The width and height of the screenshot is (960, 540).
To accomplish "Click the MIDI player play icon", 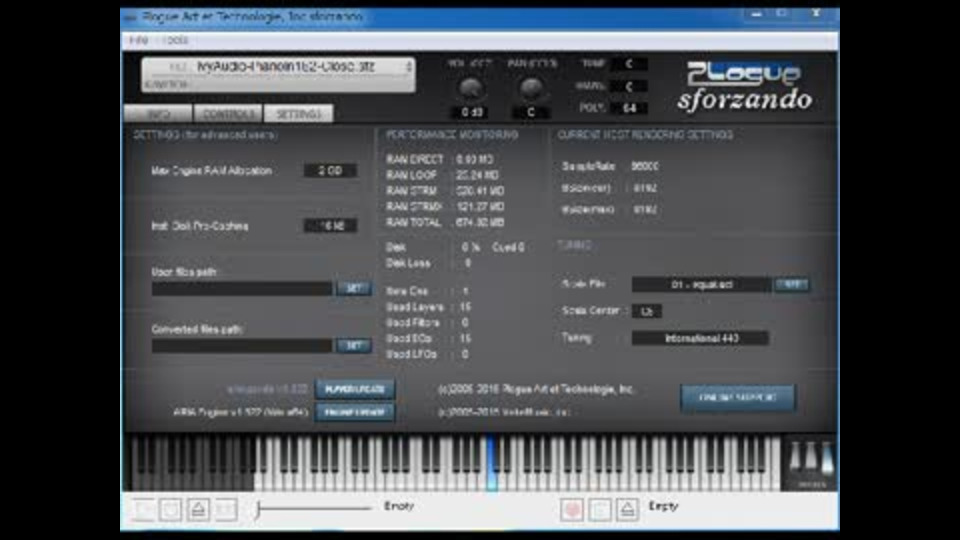I will click(x=143, y=509).
